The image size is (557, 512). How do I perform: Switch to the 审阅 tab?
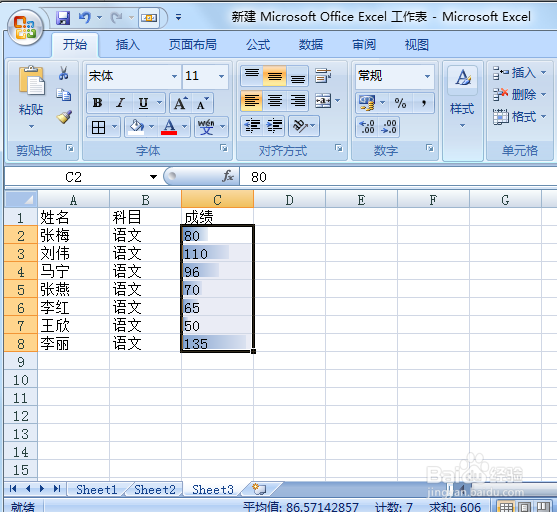(x=364, y=45)
